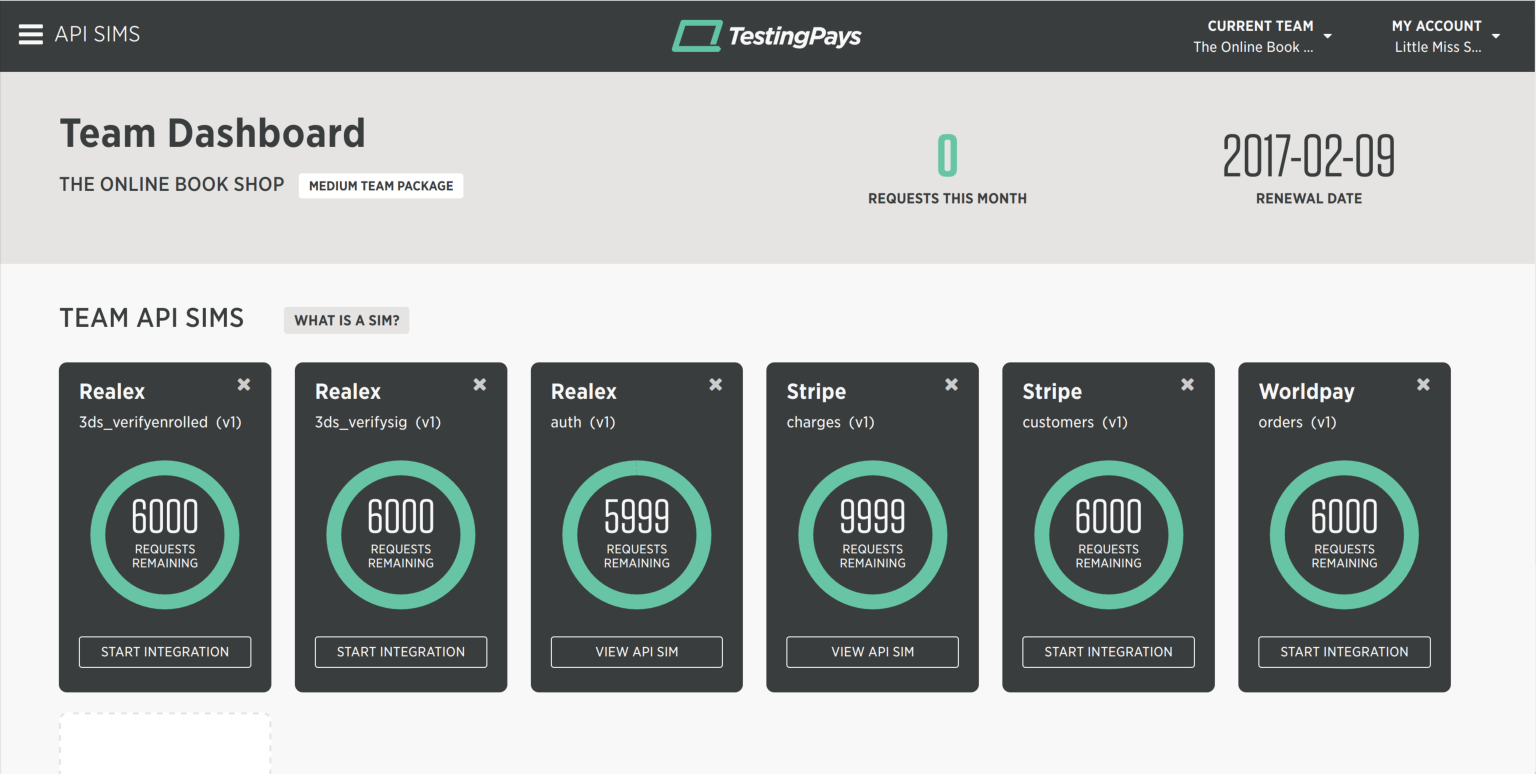This screenshot has width=1536, height=774.
Task: Remove the Realex auth sim card
Action: point(716,384)
